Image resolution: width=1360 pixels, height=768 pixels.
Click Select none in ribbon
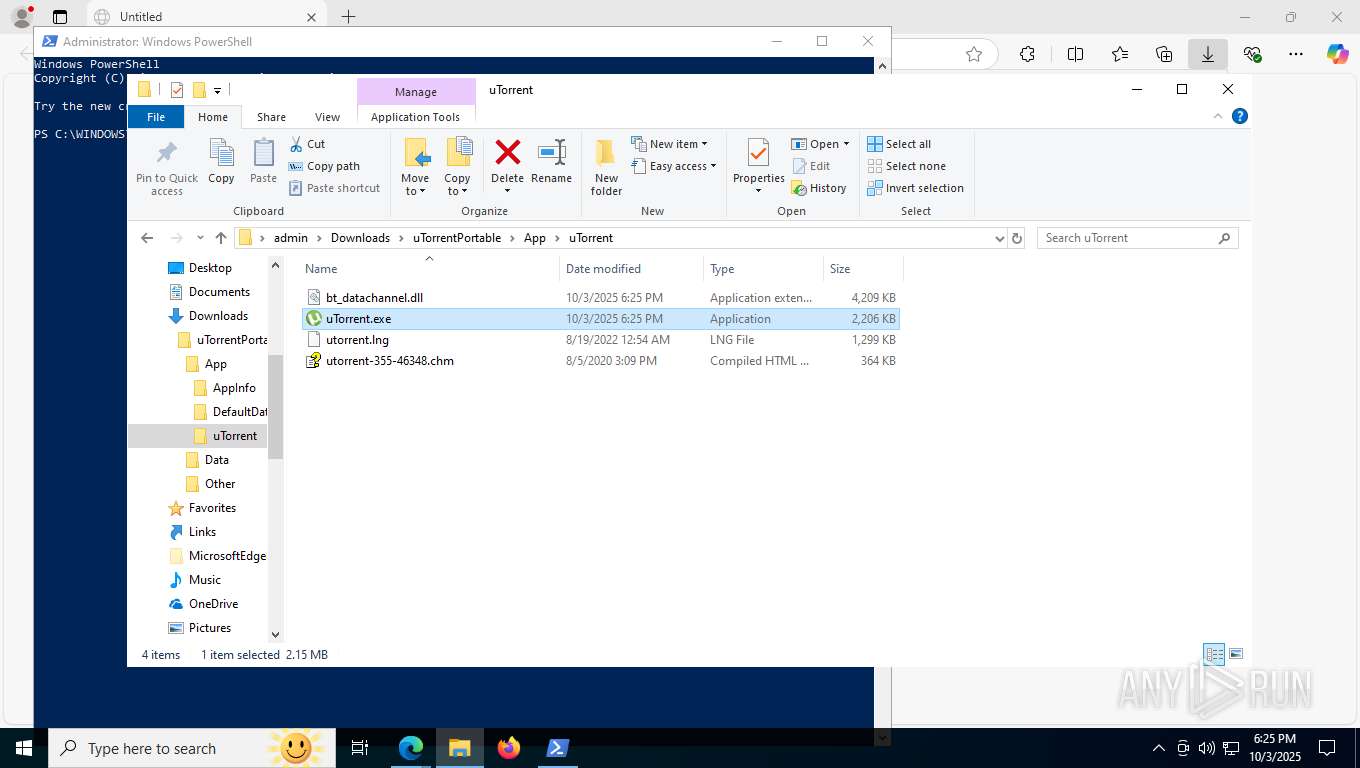tap(906, 166)
